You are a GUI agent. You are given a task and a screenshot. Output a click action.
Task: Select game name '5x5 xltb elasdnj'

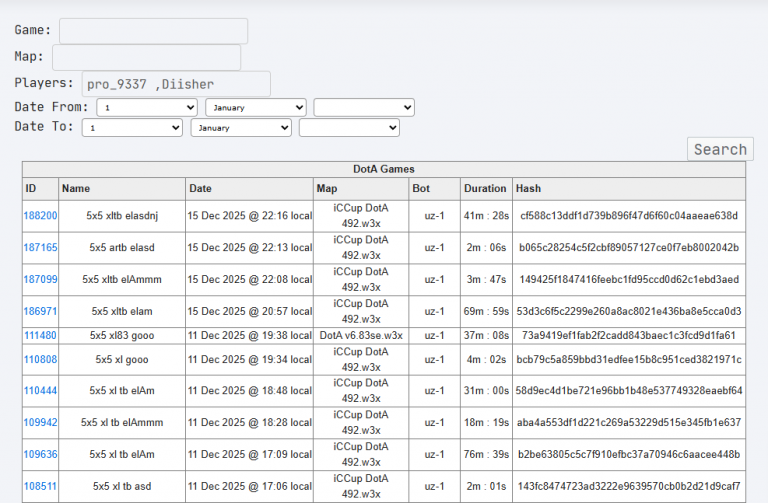(122, 216)
